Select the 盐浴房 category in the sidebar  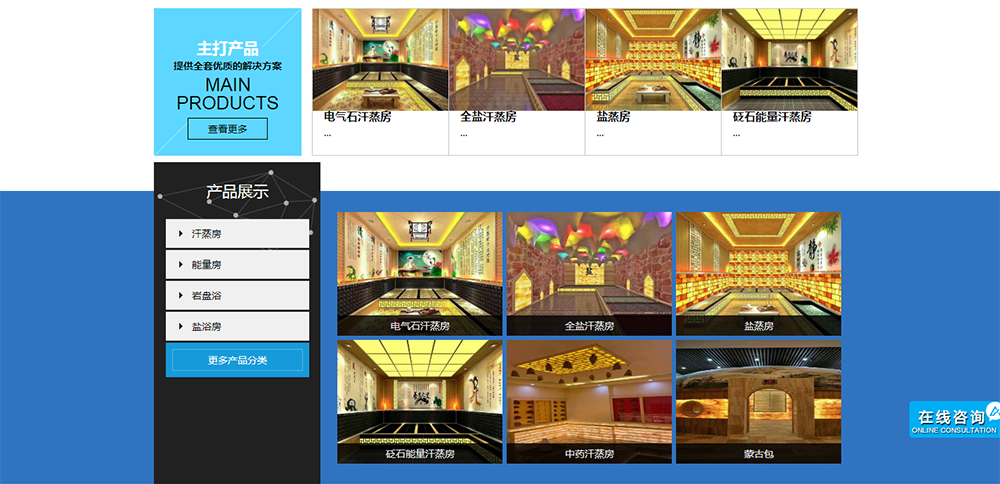[207, 327]
